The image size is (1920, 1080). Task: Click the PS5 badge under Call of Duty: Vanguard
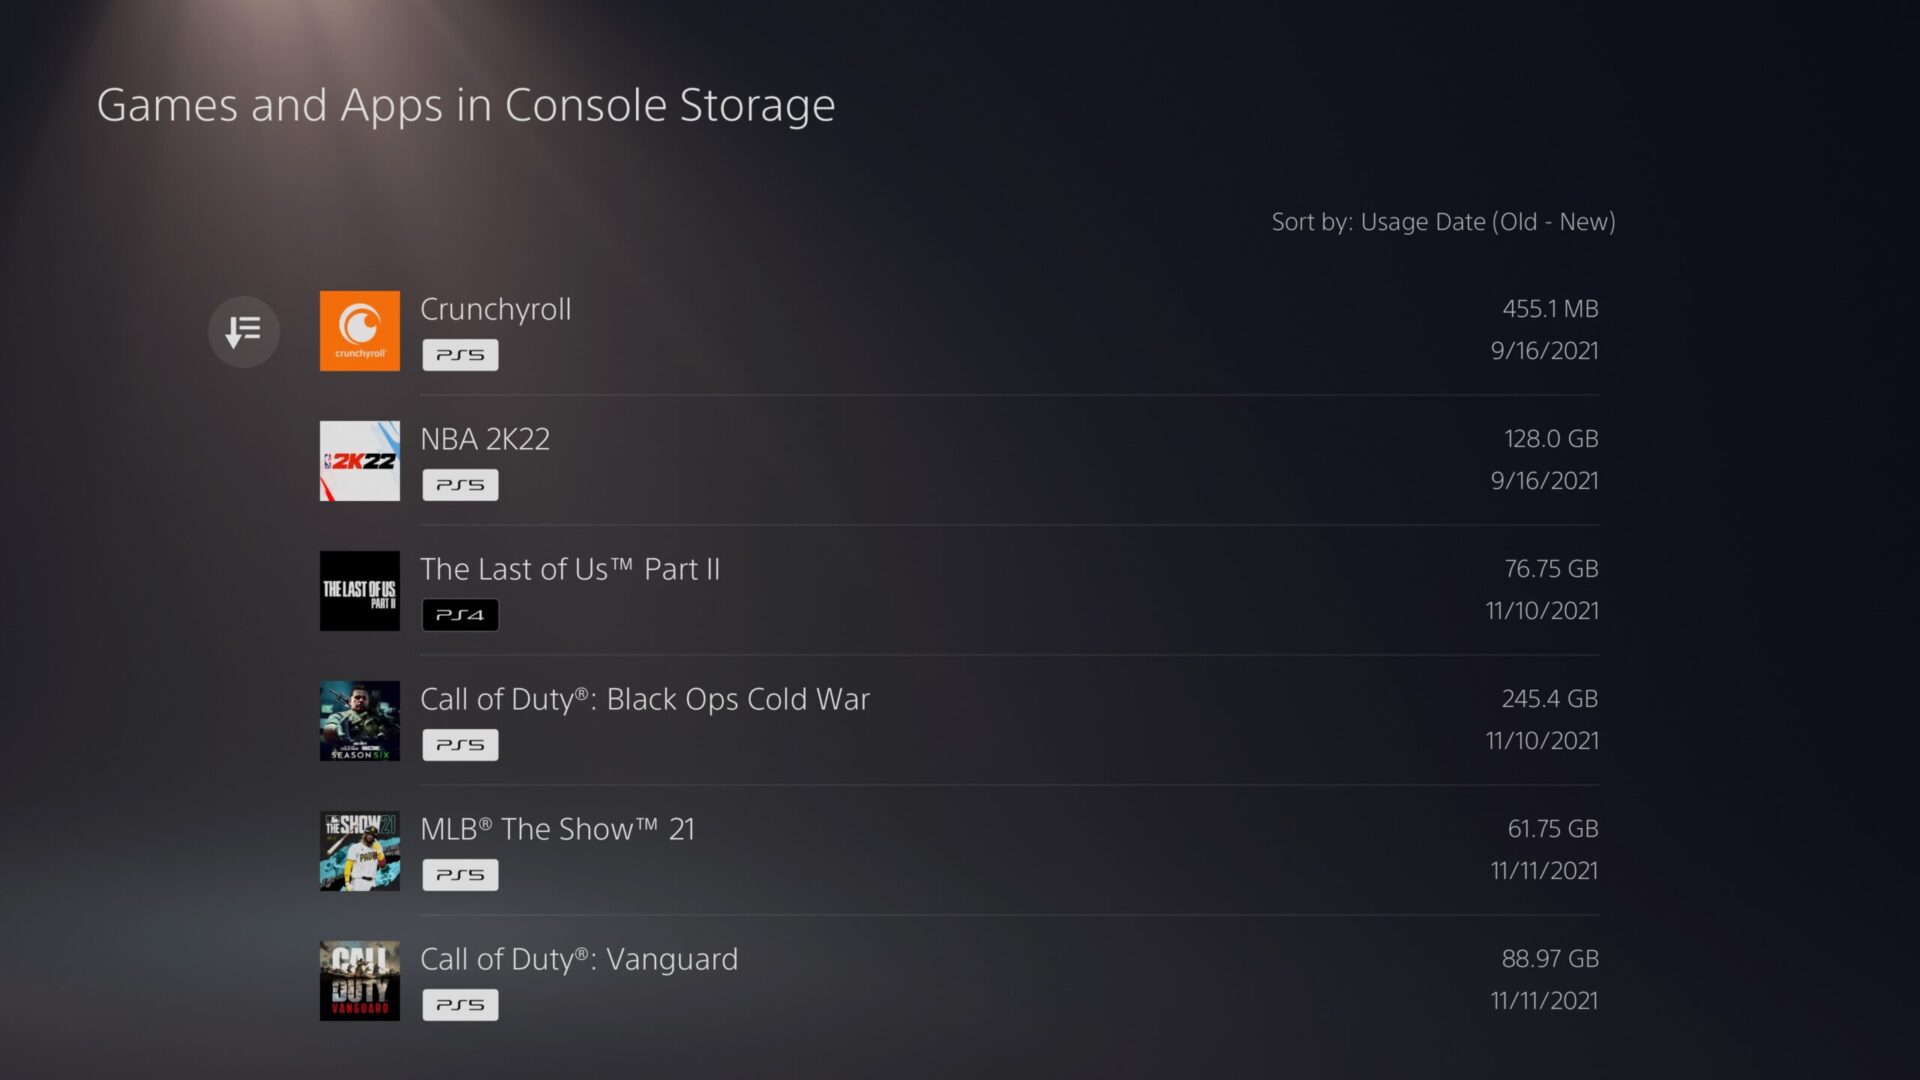tap(460, 1005)
